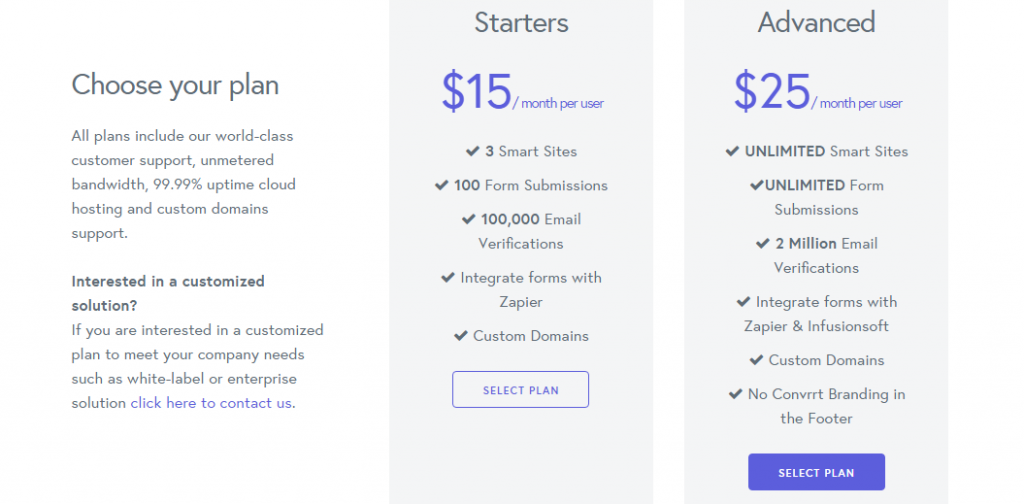
Task: Click checkmark icon beside 3 Smart Sites
Action: [472, 151]
